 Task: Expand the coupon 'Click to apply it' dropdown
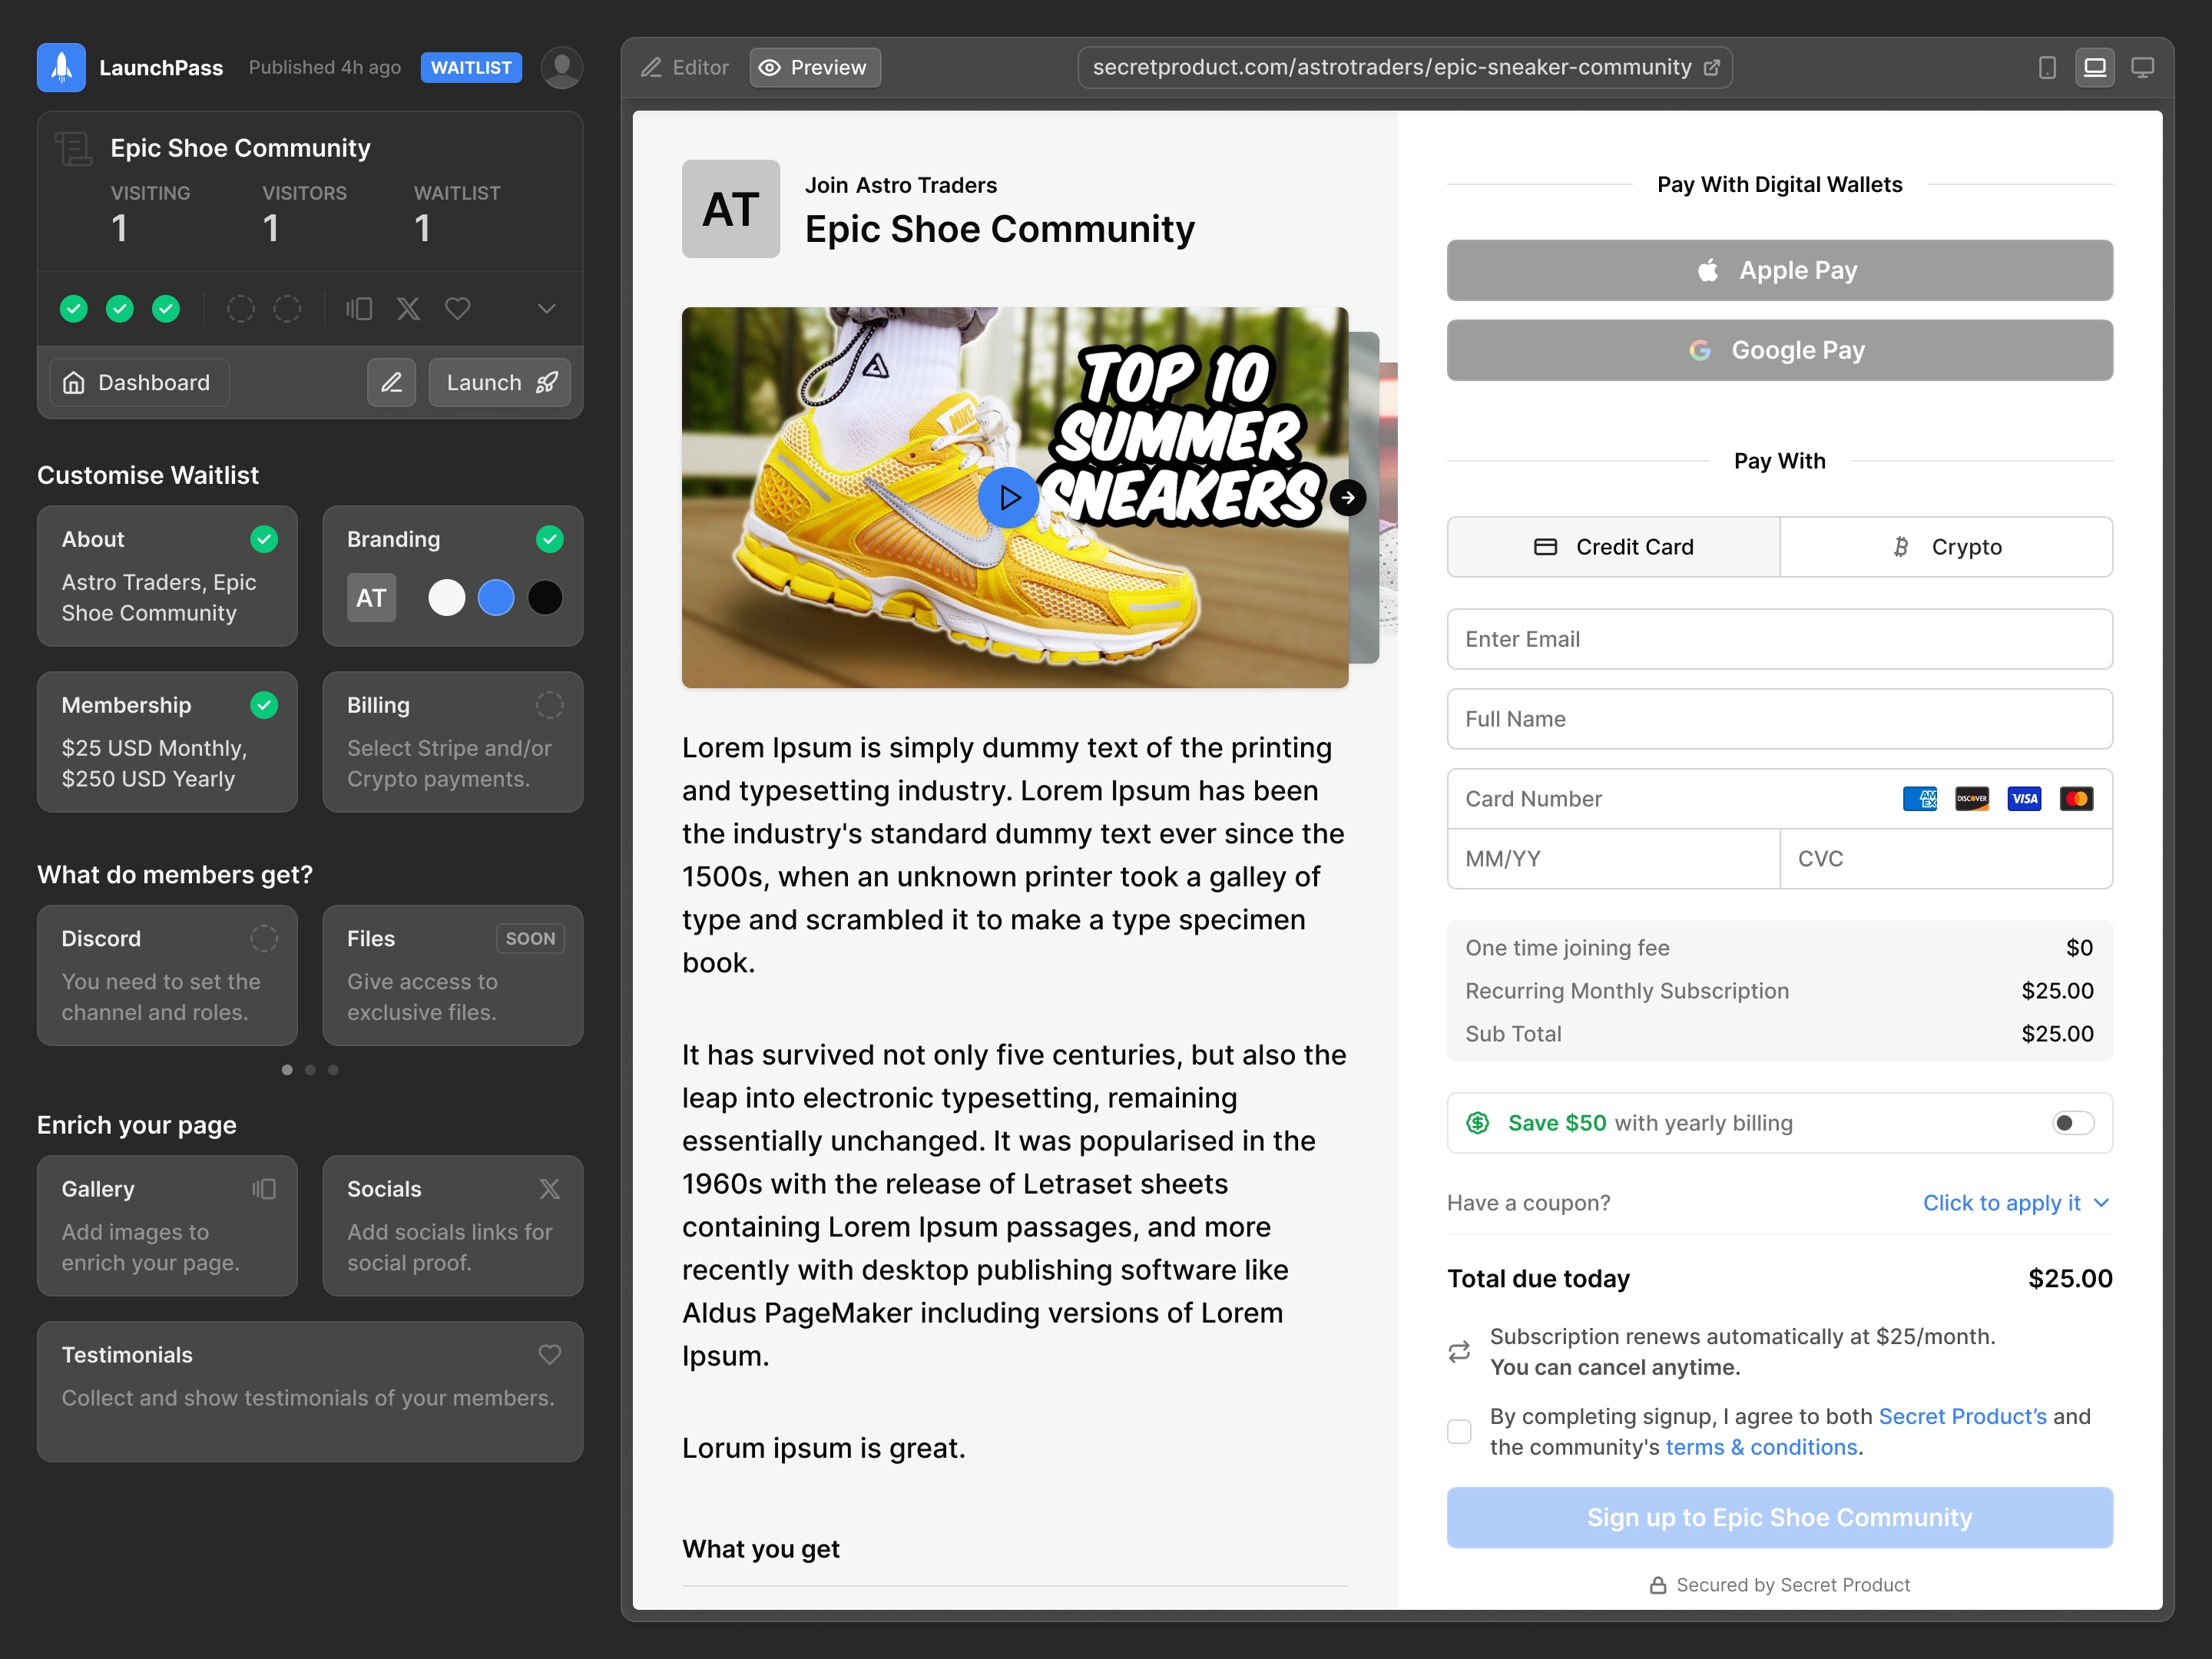click(x=2015, y=1203)
